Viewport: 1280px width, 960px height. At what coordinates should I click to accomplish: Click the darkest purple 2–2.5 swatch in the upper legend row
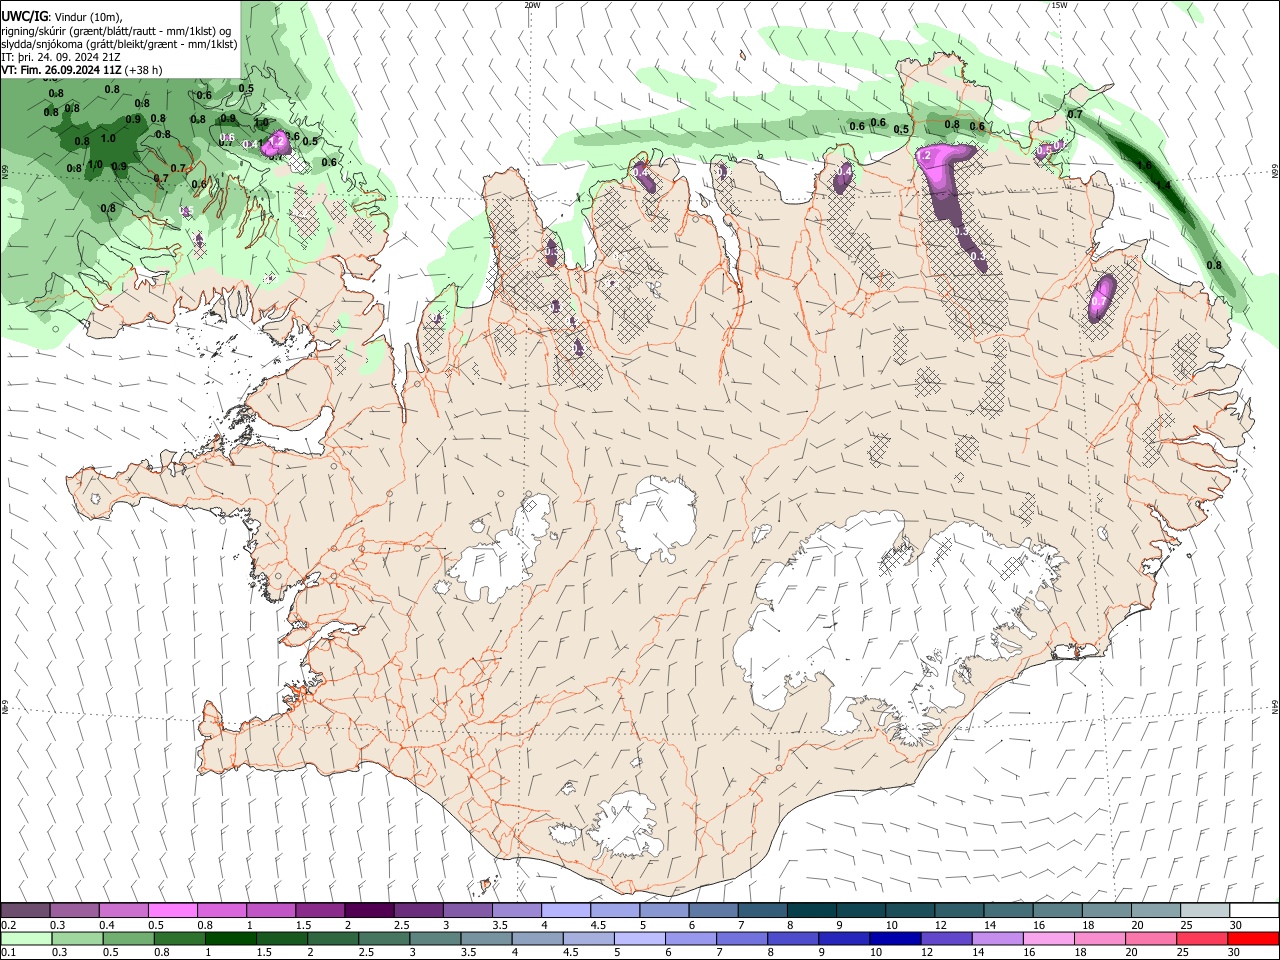[368, 910]
